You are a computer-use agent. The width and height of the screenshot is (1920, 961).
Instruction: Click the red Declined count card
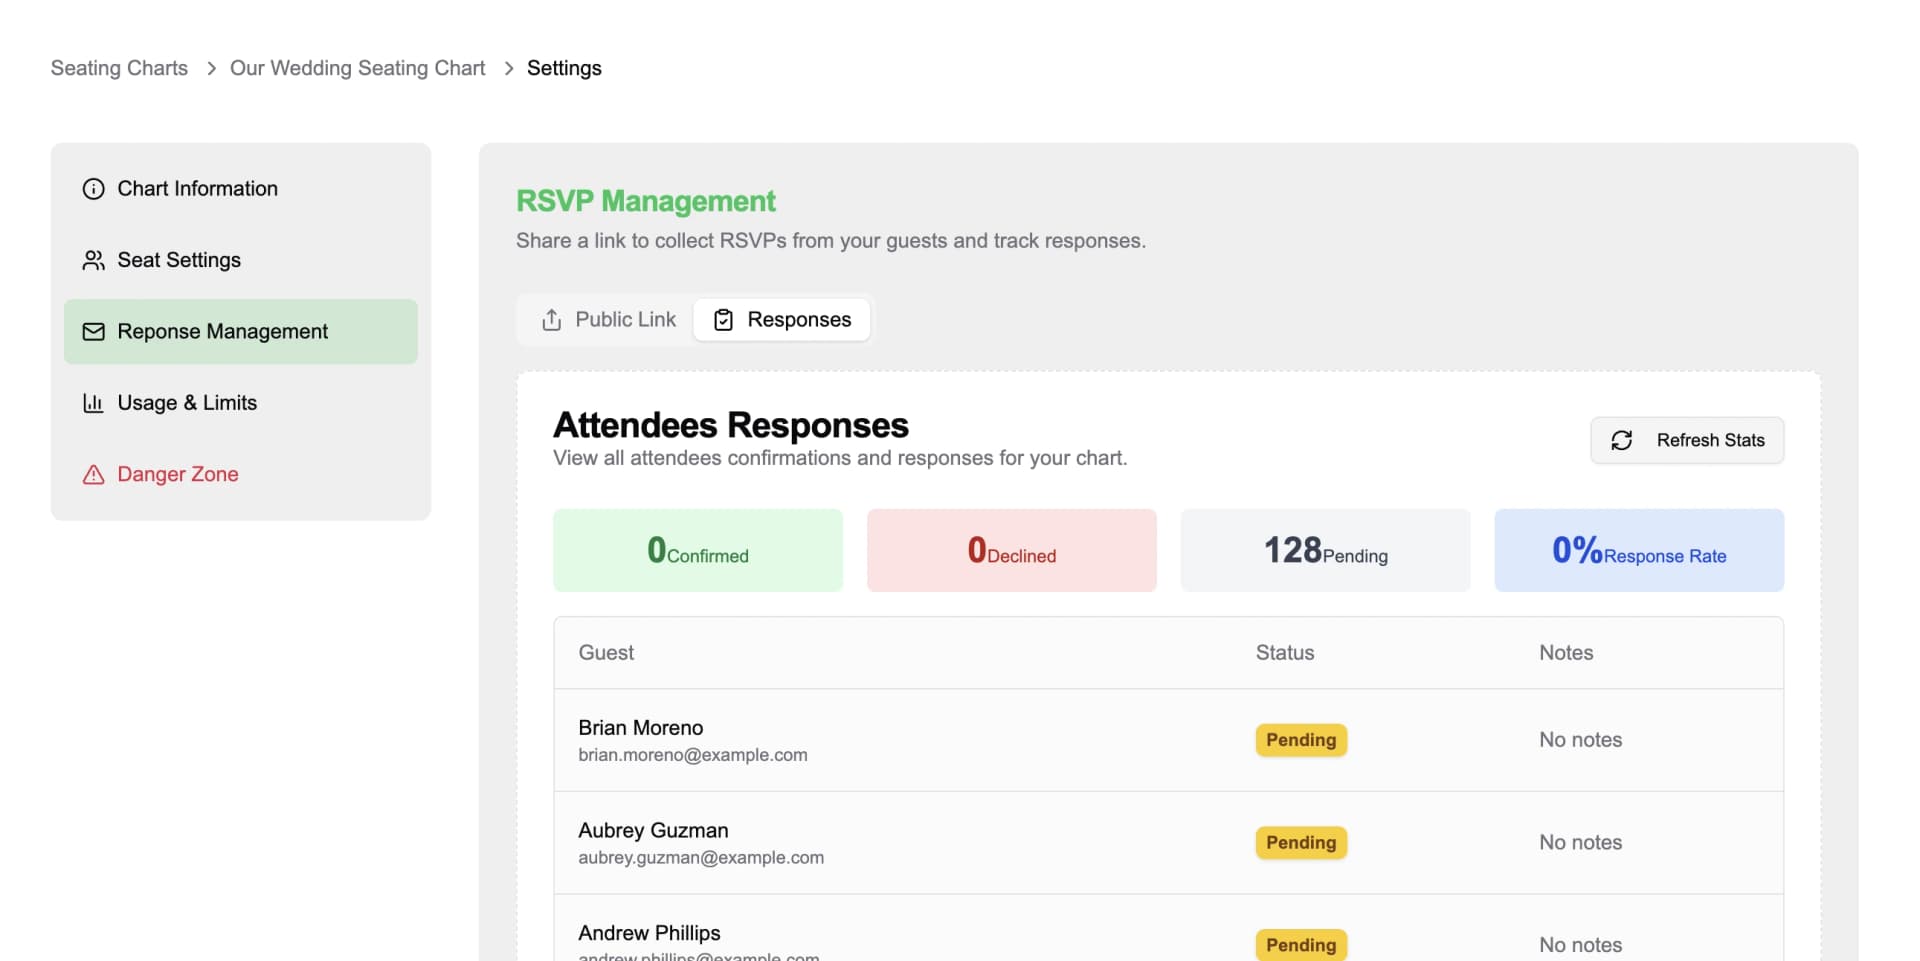(1011, 550)
